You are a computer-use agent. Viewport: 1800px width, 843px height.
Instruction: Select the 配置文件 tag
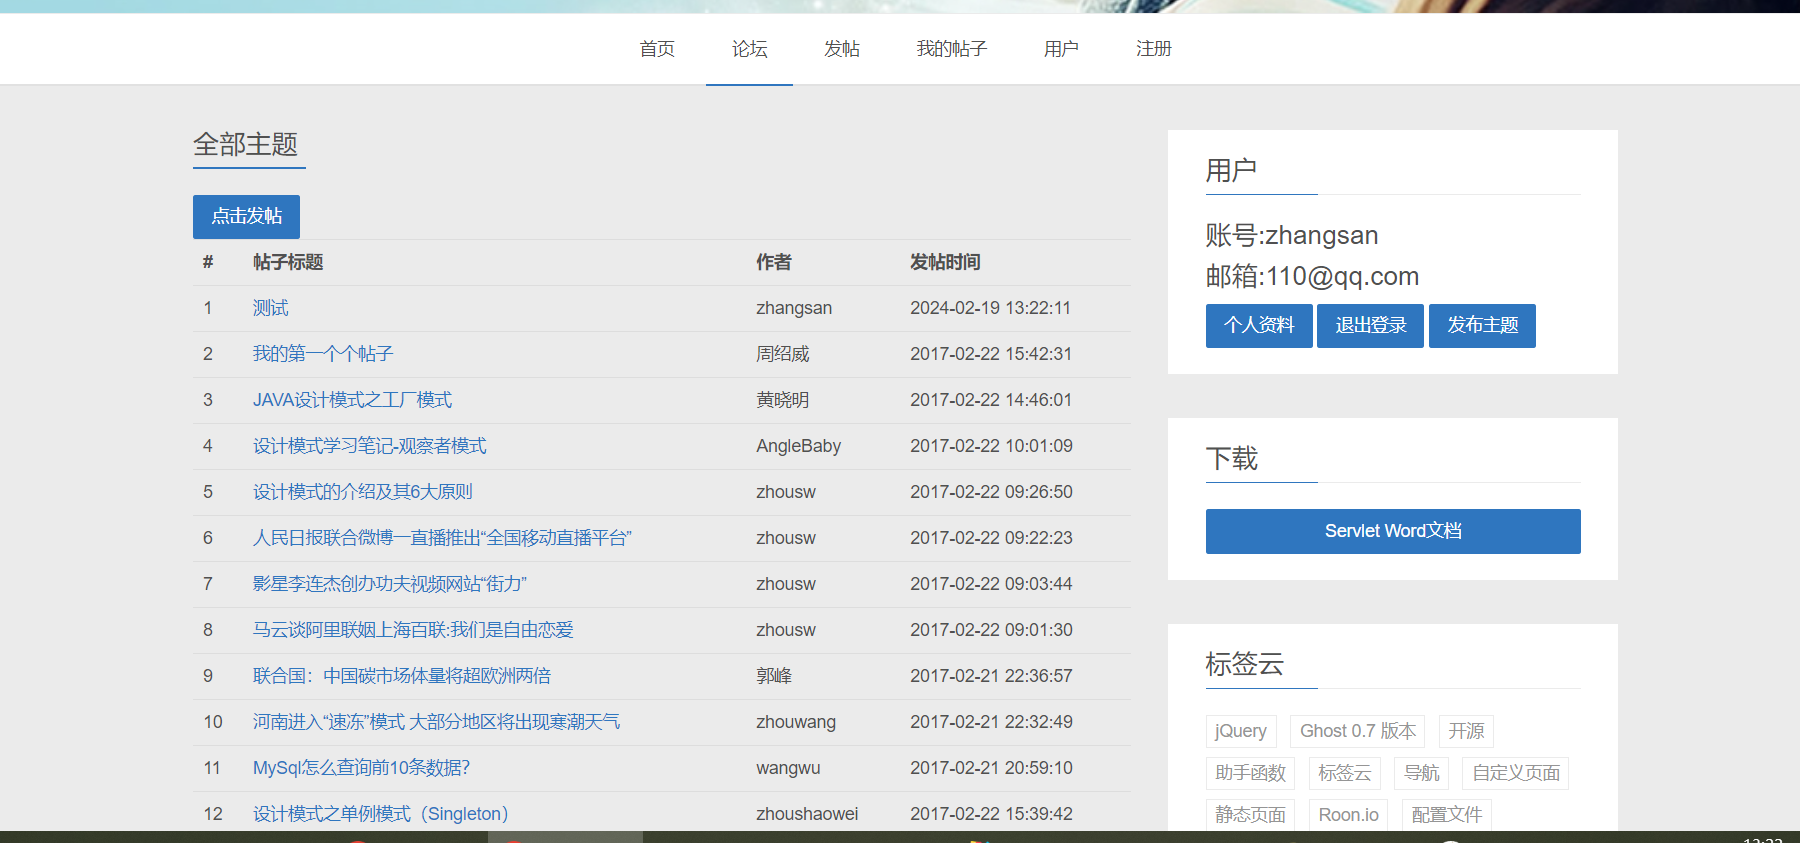pyautogui.click(x=1446, y=815)
